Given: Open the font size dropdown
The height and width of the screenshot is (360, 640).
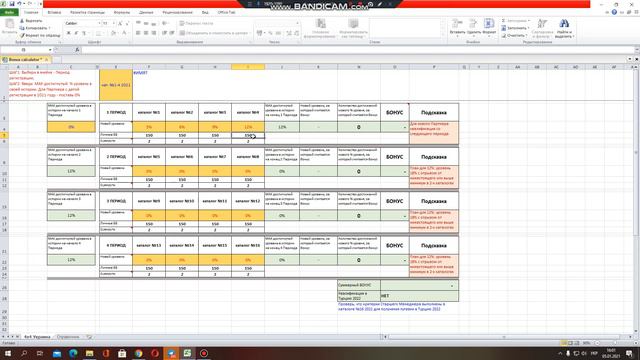Looking at the screenshot, I should click(x=114, y=23).
